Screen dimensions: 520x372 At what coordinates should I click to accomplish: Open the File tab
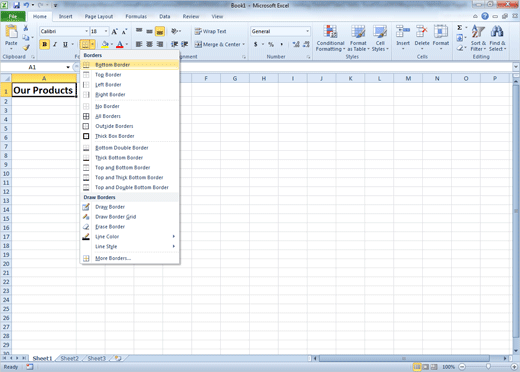pyautogui.click(x=13, y=16)
